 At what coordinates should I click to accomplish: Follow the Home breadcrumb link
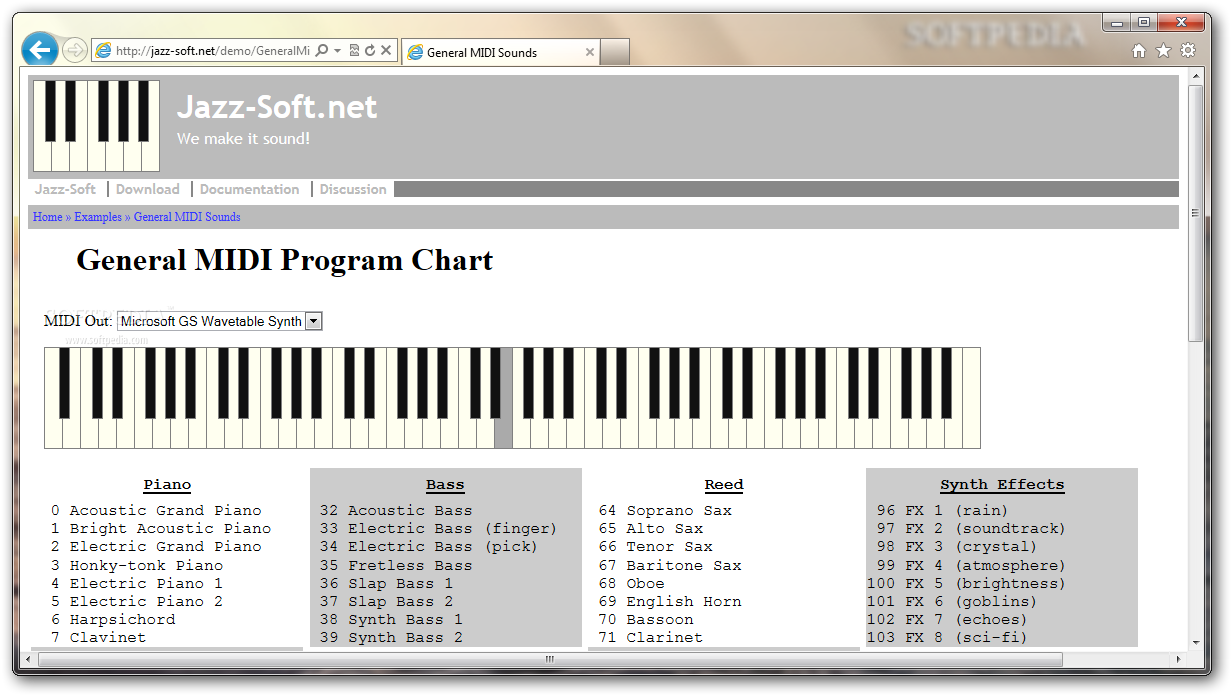[x=47, y=217]
